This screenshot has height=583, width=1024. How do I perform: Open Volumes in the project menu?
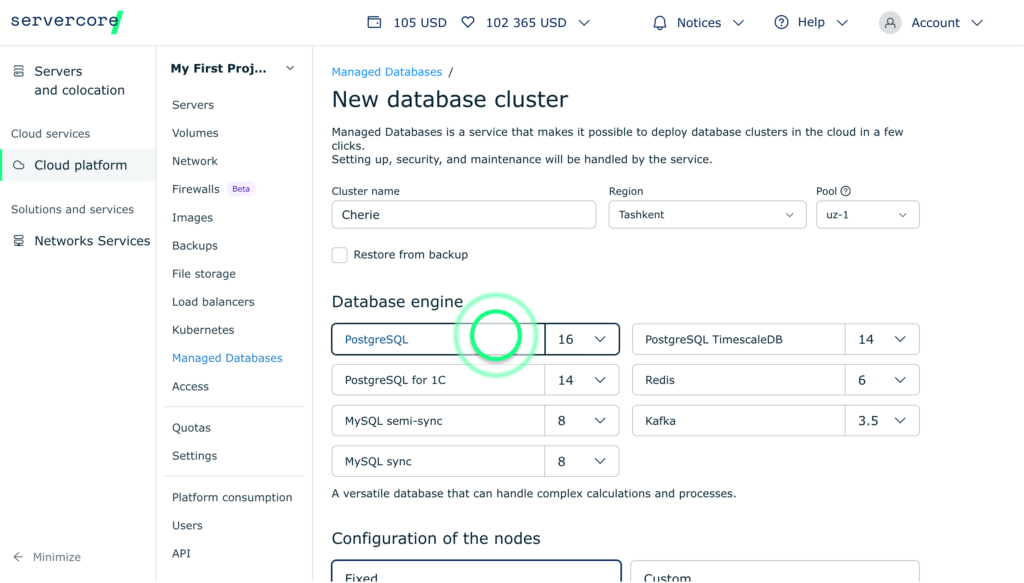click(195, 133)
